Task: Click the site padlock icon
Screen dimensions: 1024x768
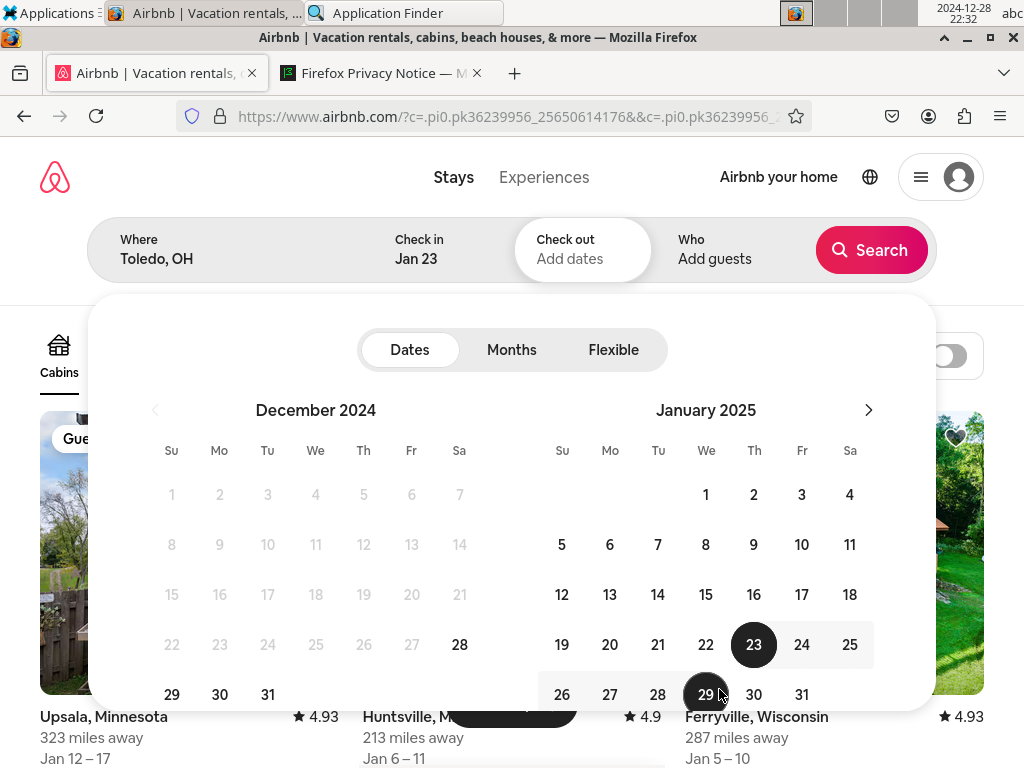Action: tap(220, 116)
